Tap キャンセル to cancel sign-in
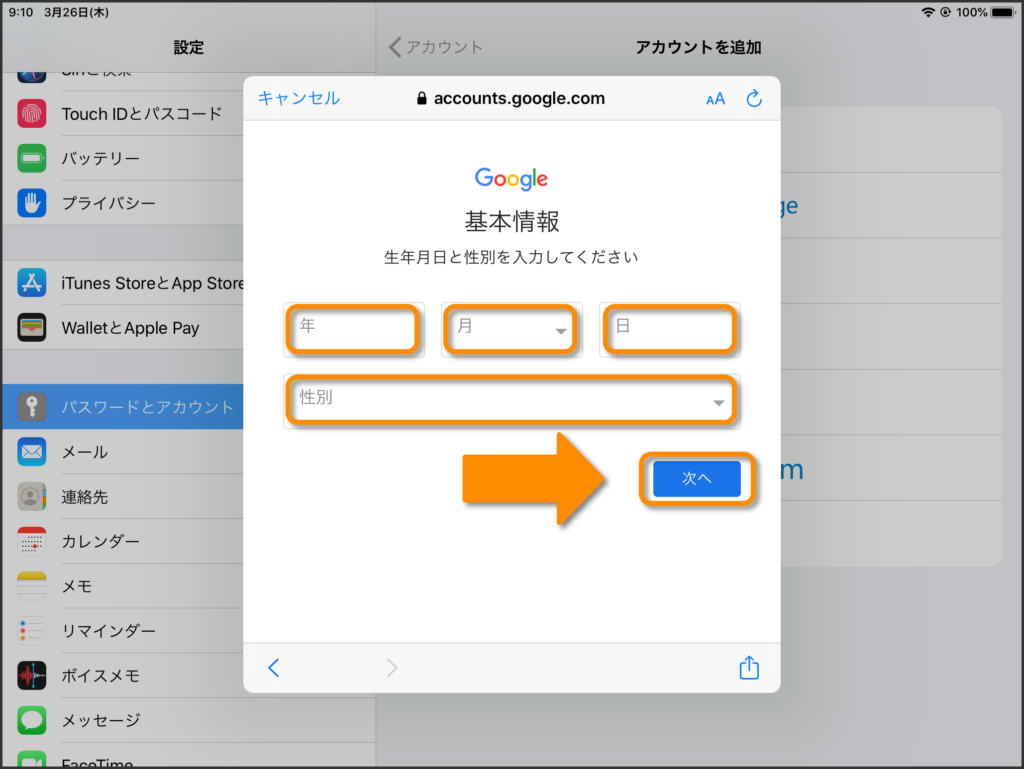The height and width of the screenshot is (769, 1024). click(x=299, y=98)
